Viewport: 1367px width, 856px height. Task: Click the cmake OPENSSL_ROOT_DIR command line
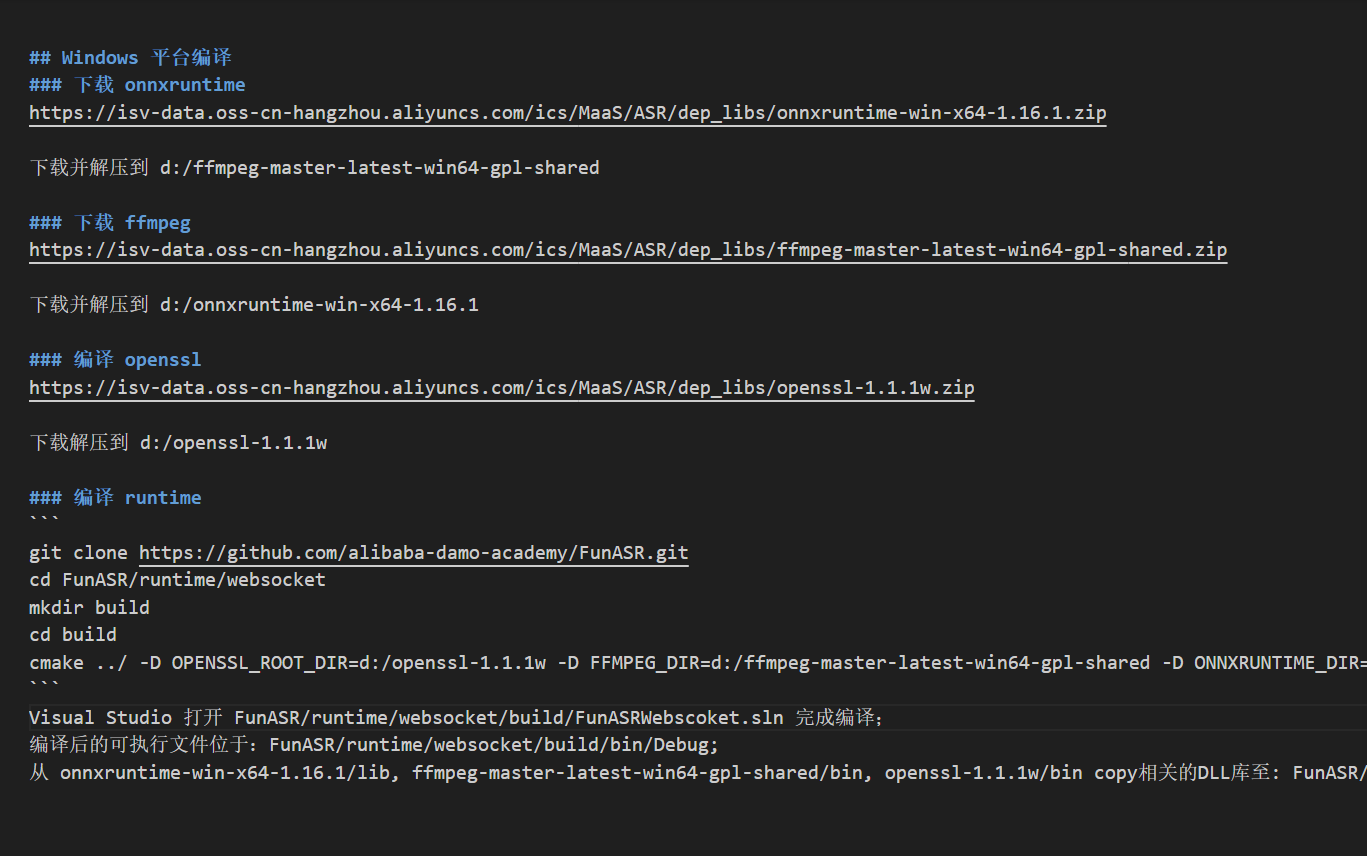click(x=698, y=663)
